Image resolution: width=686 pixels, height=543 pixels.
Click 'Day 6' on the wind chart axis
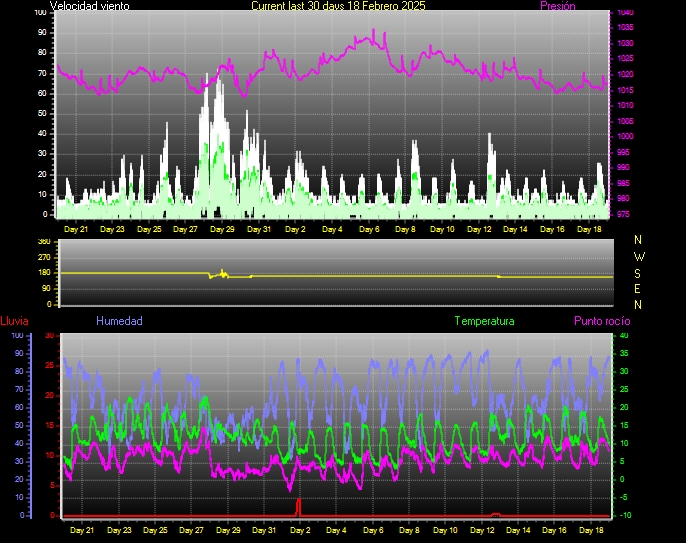[x=369, y=229]
